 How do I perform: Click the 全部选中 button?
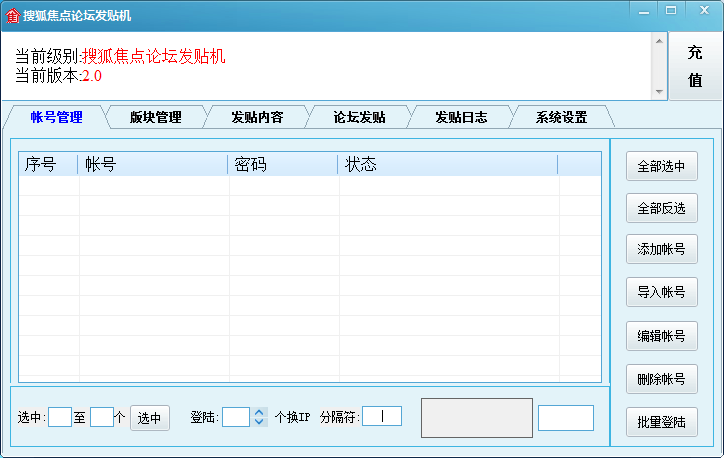coord(662,166)
